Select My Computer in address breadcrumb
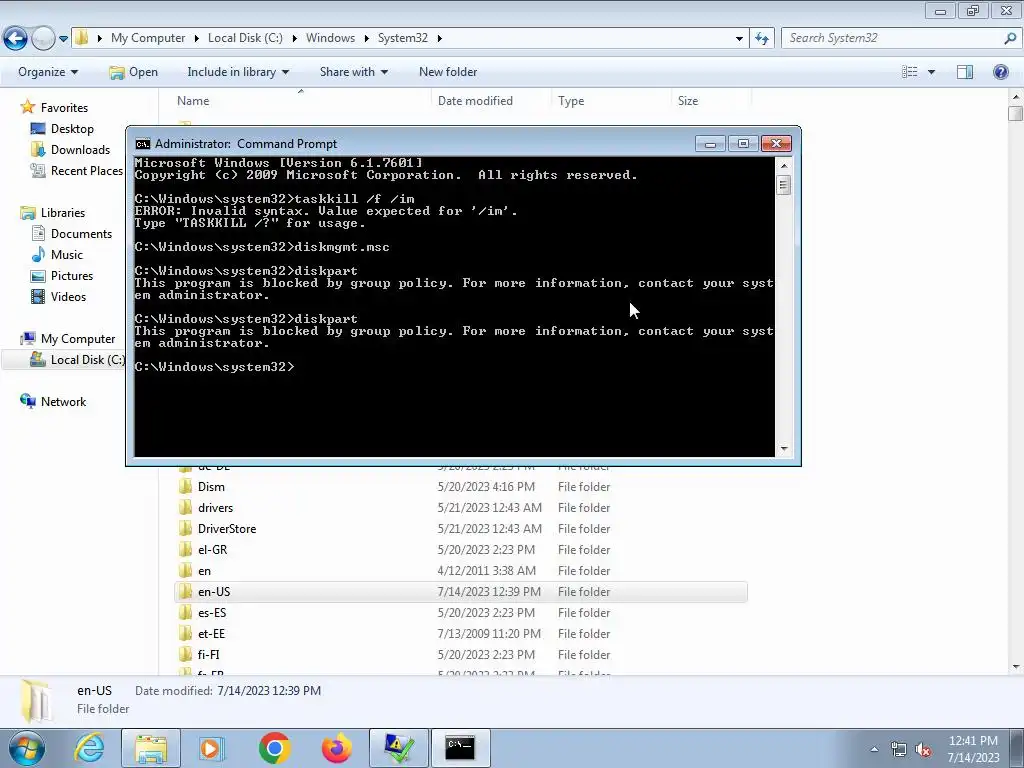This screenshot has height=768, width=1024. 148,38
